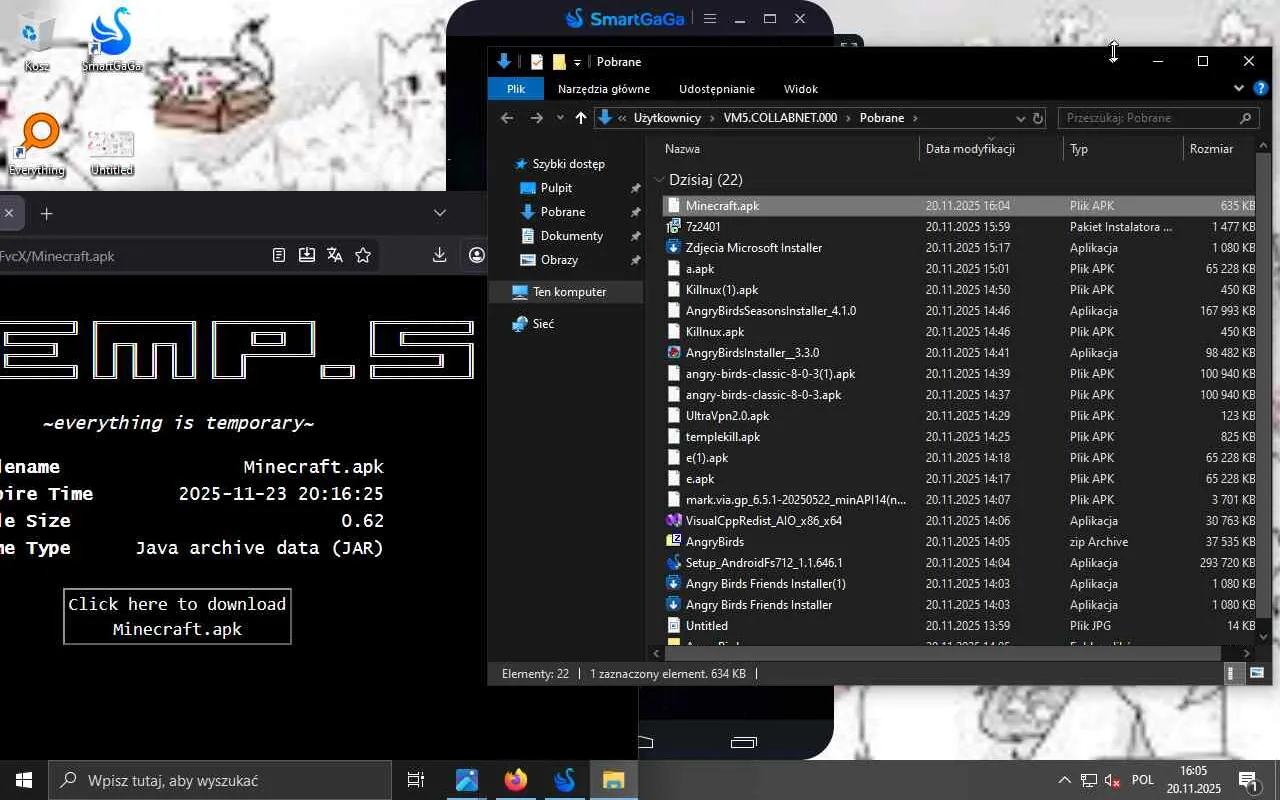Click the Properties icon in Explorer's quick access toolbar
This screenshot has width=1280, height=800.
click(x=537, y=62)
